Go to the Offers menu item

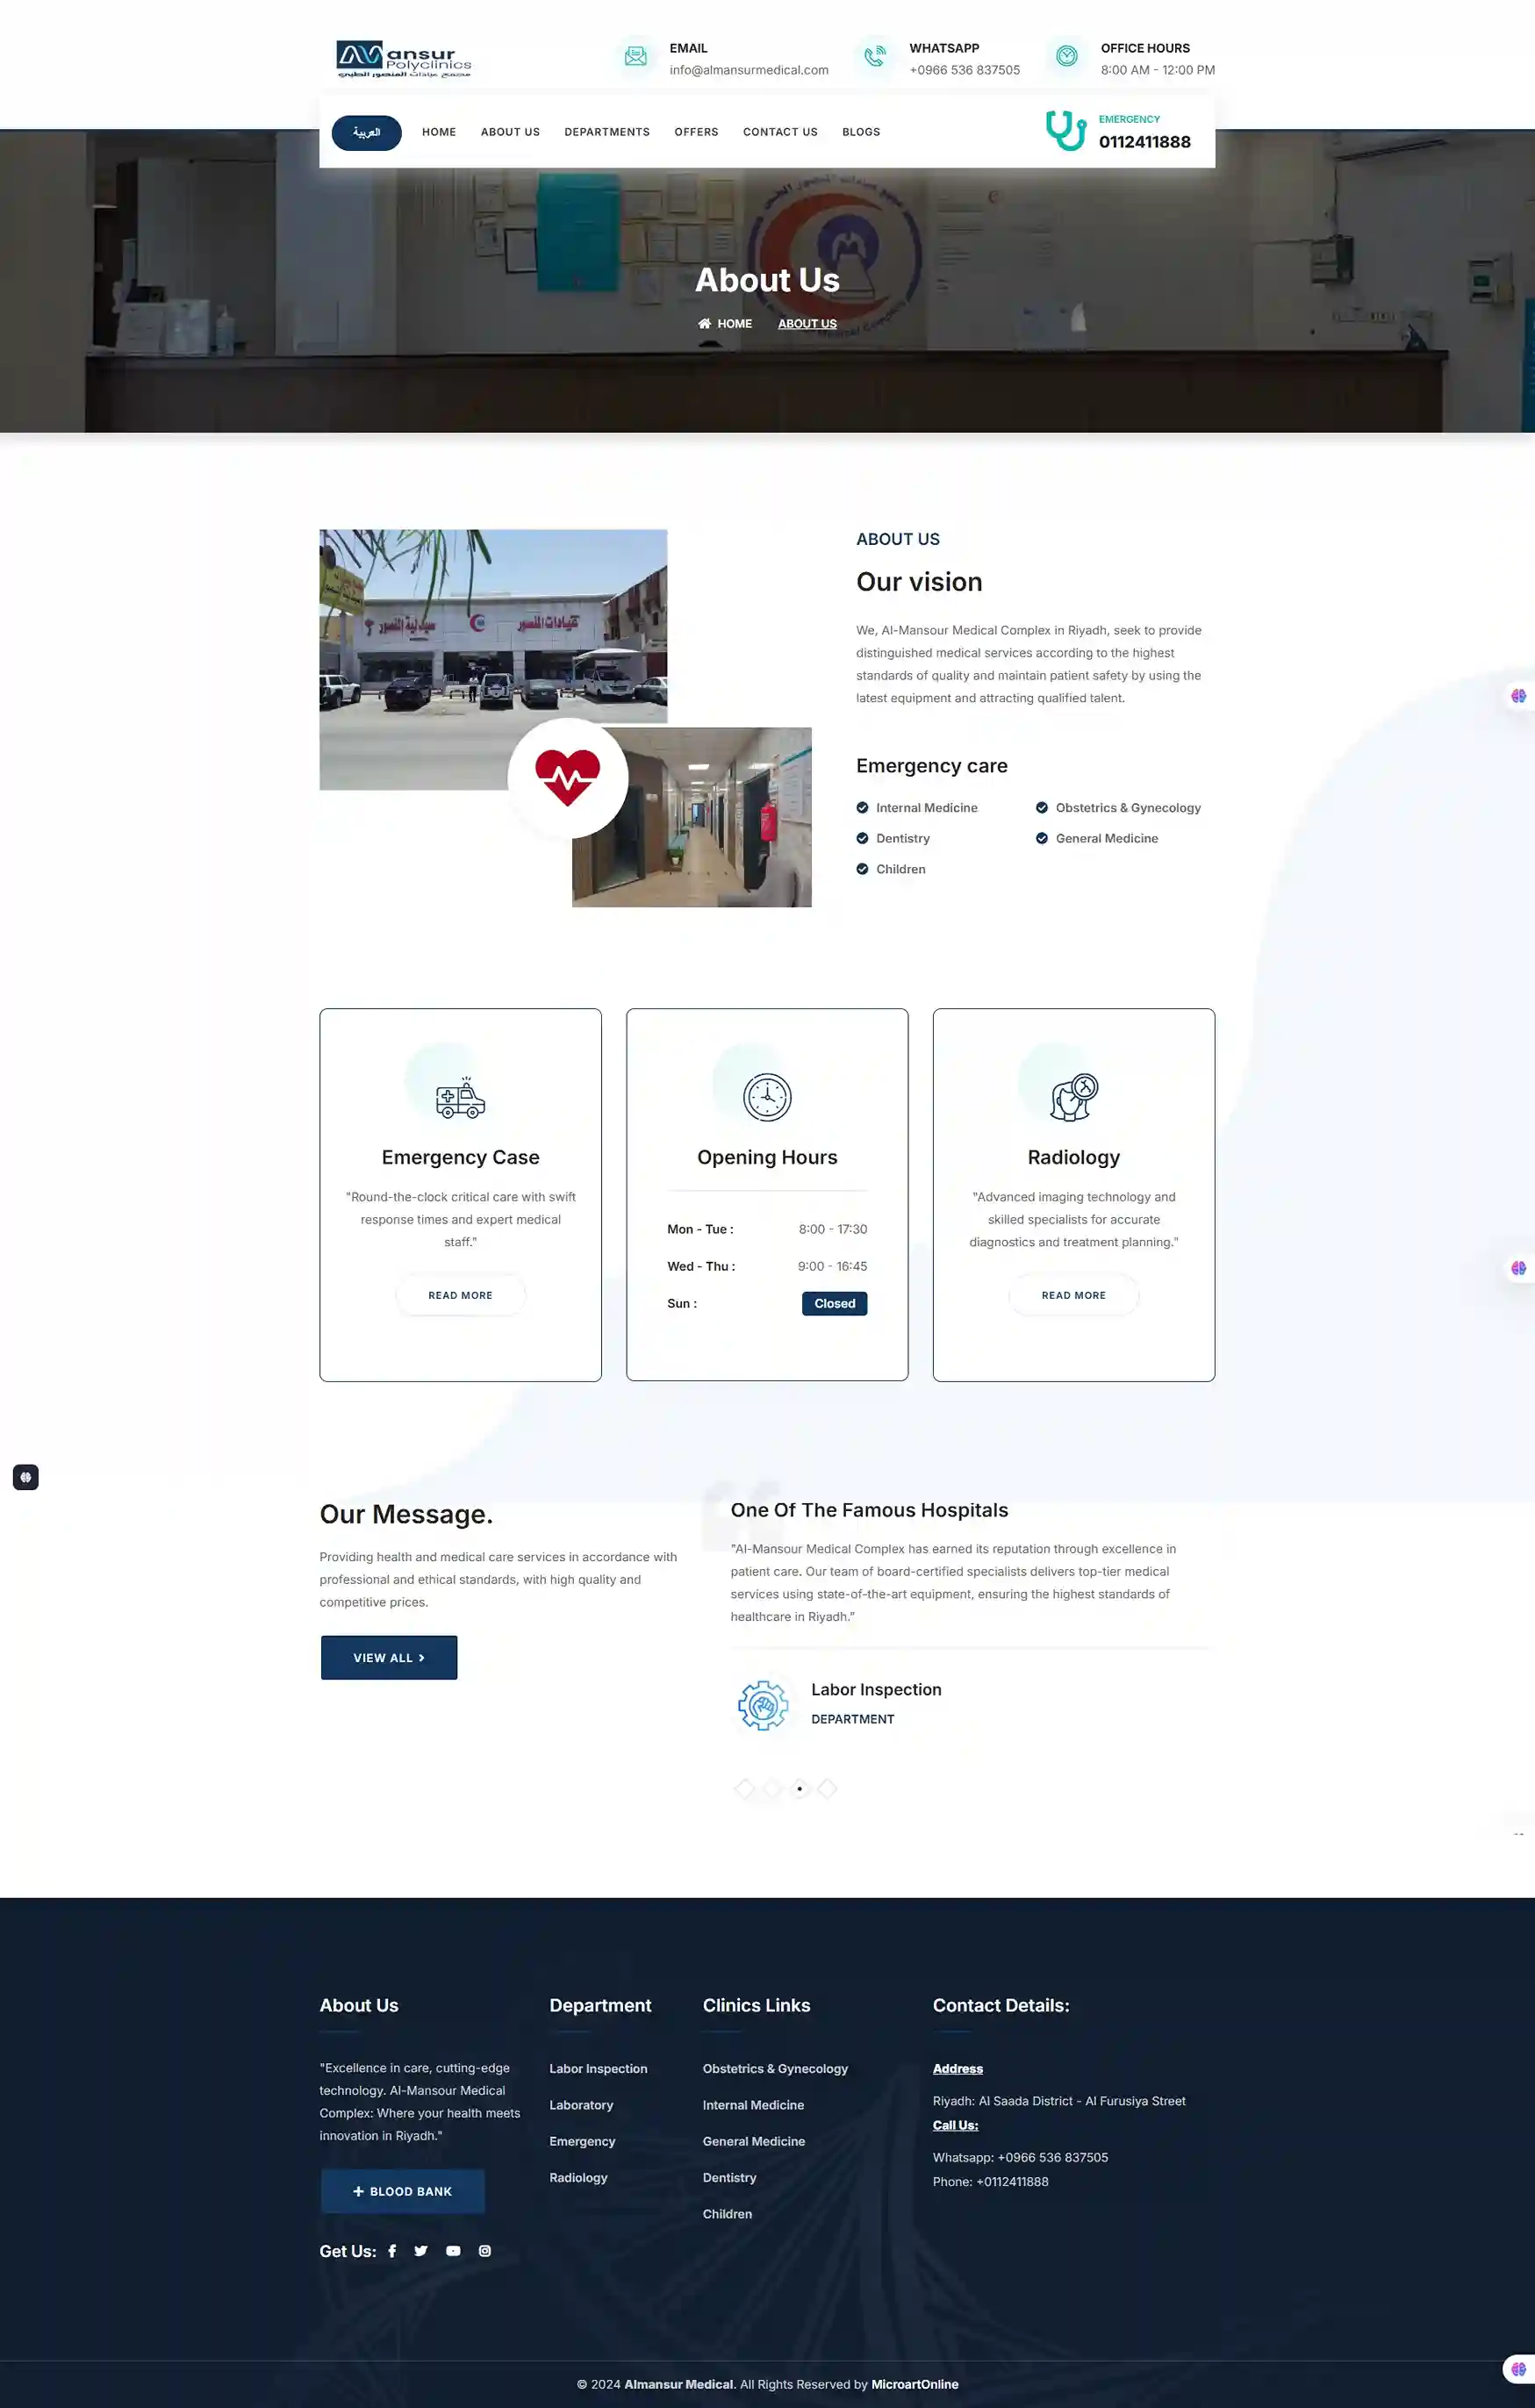[x=696, y=132]
